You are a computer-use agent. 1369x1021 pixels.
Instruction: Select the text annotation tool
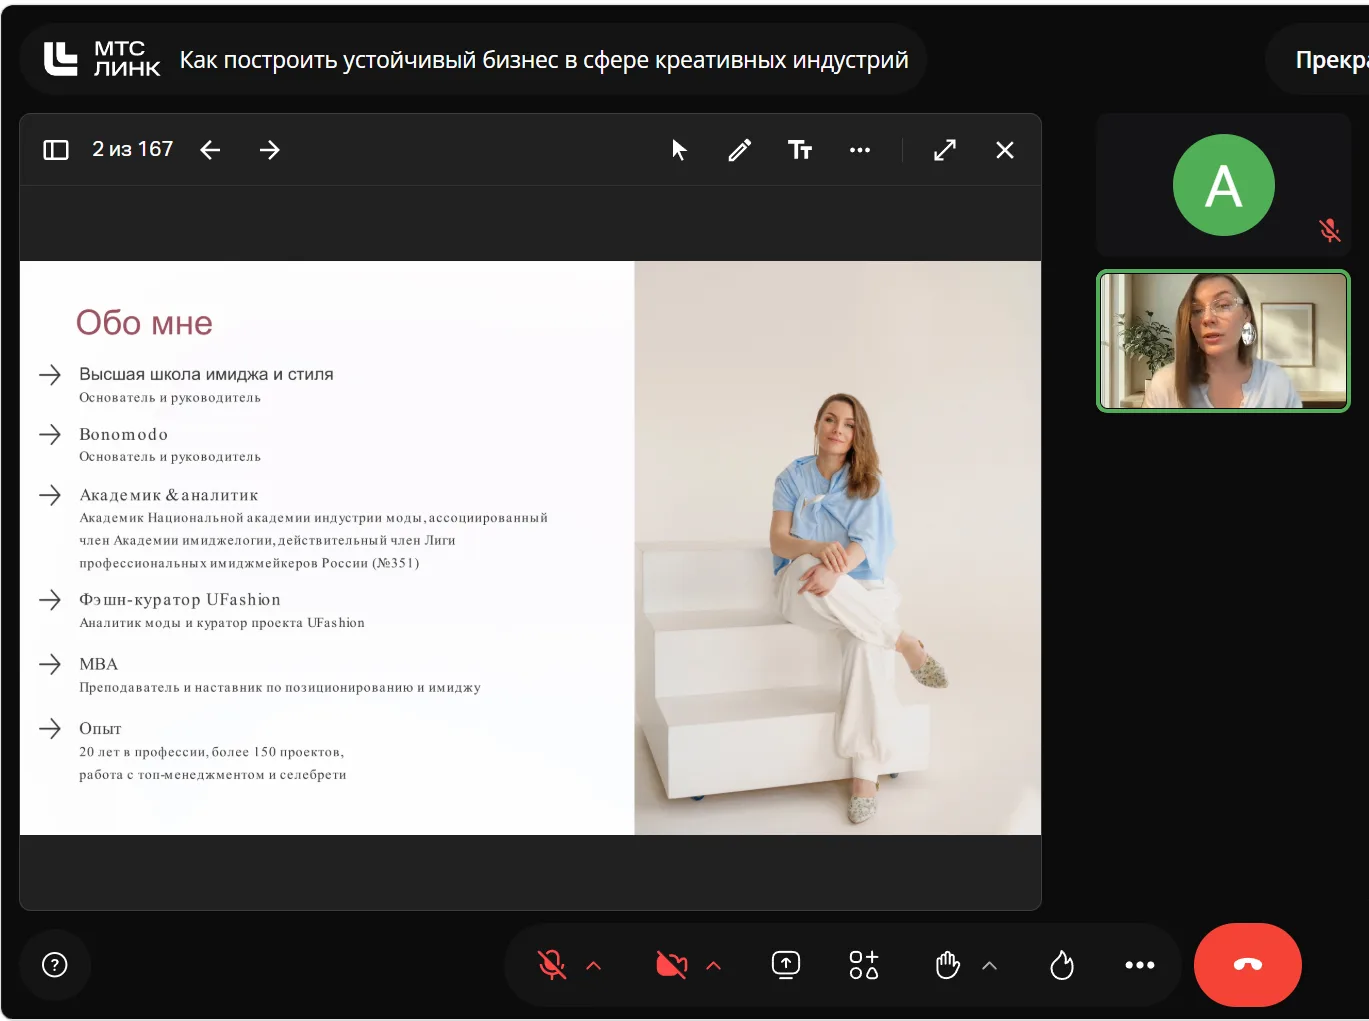[x=800, y=150]
